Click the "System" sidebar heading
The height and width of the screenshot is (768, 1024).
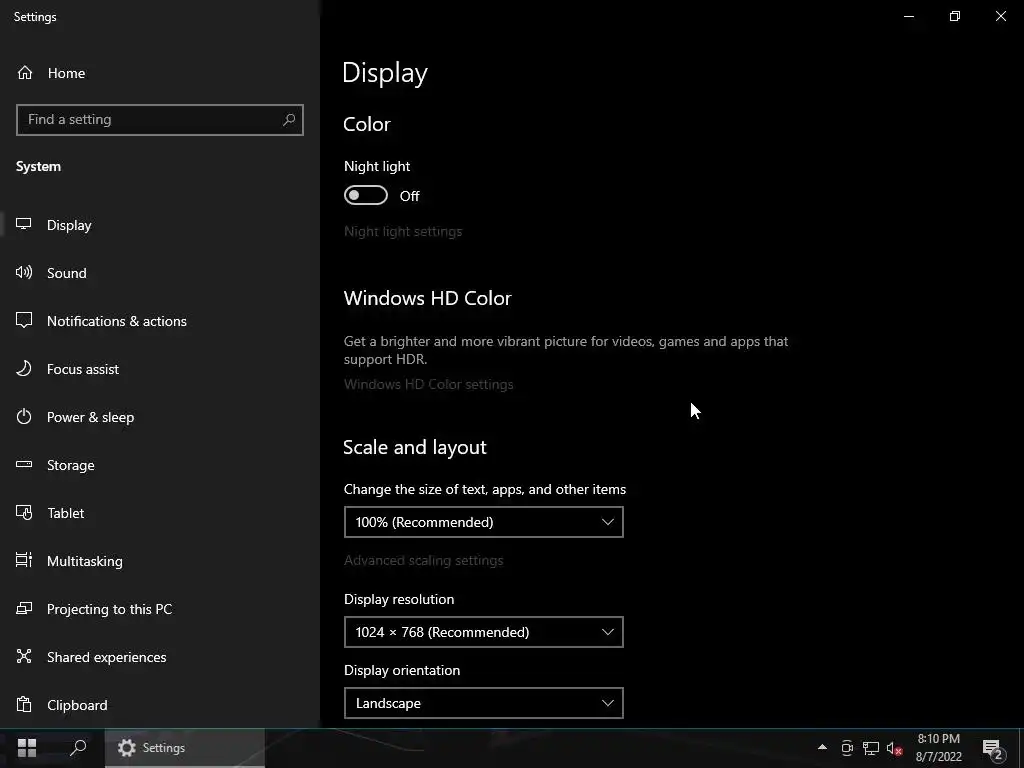click(x=39, y=167)
